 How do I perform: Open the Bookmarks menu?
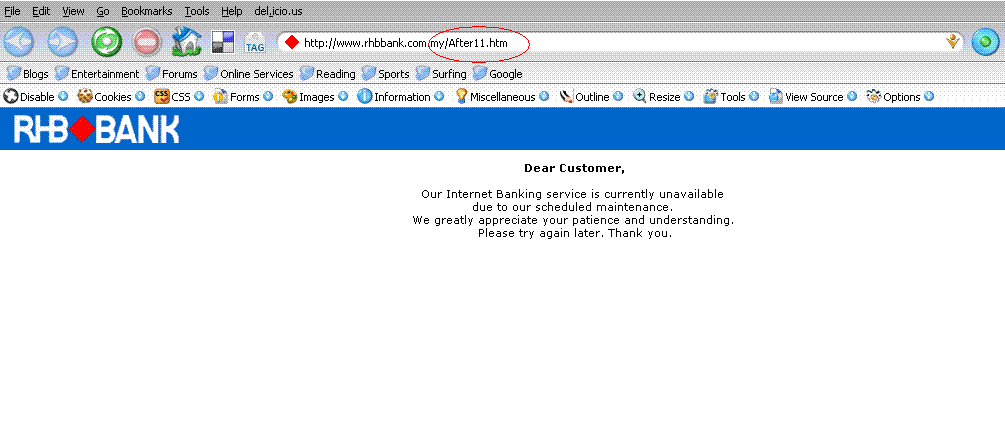click(147, 12)
